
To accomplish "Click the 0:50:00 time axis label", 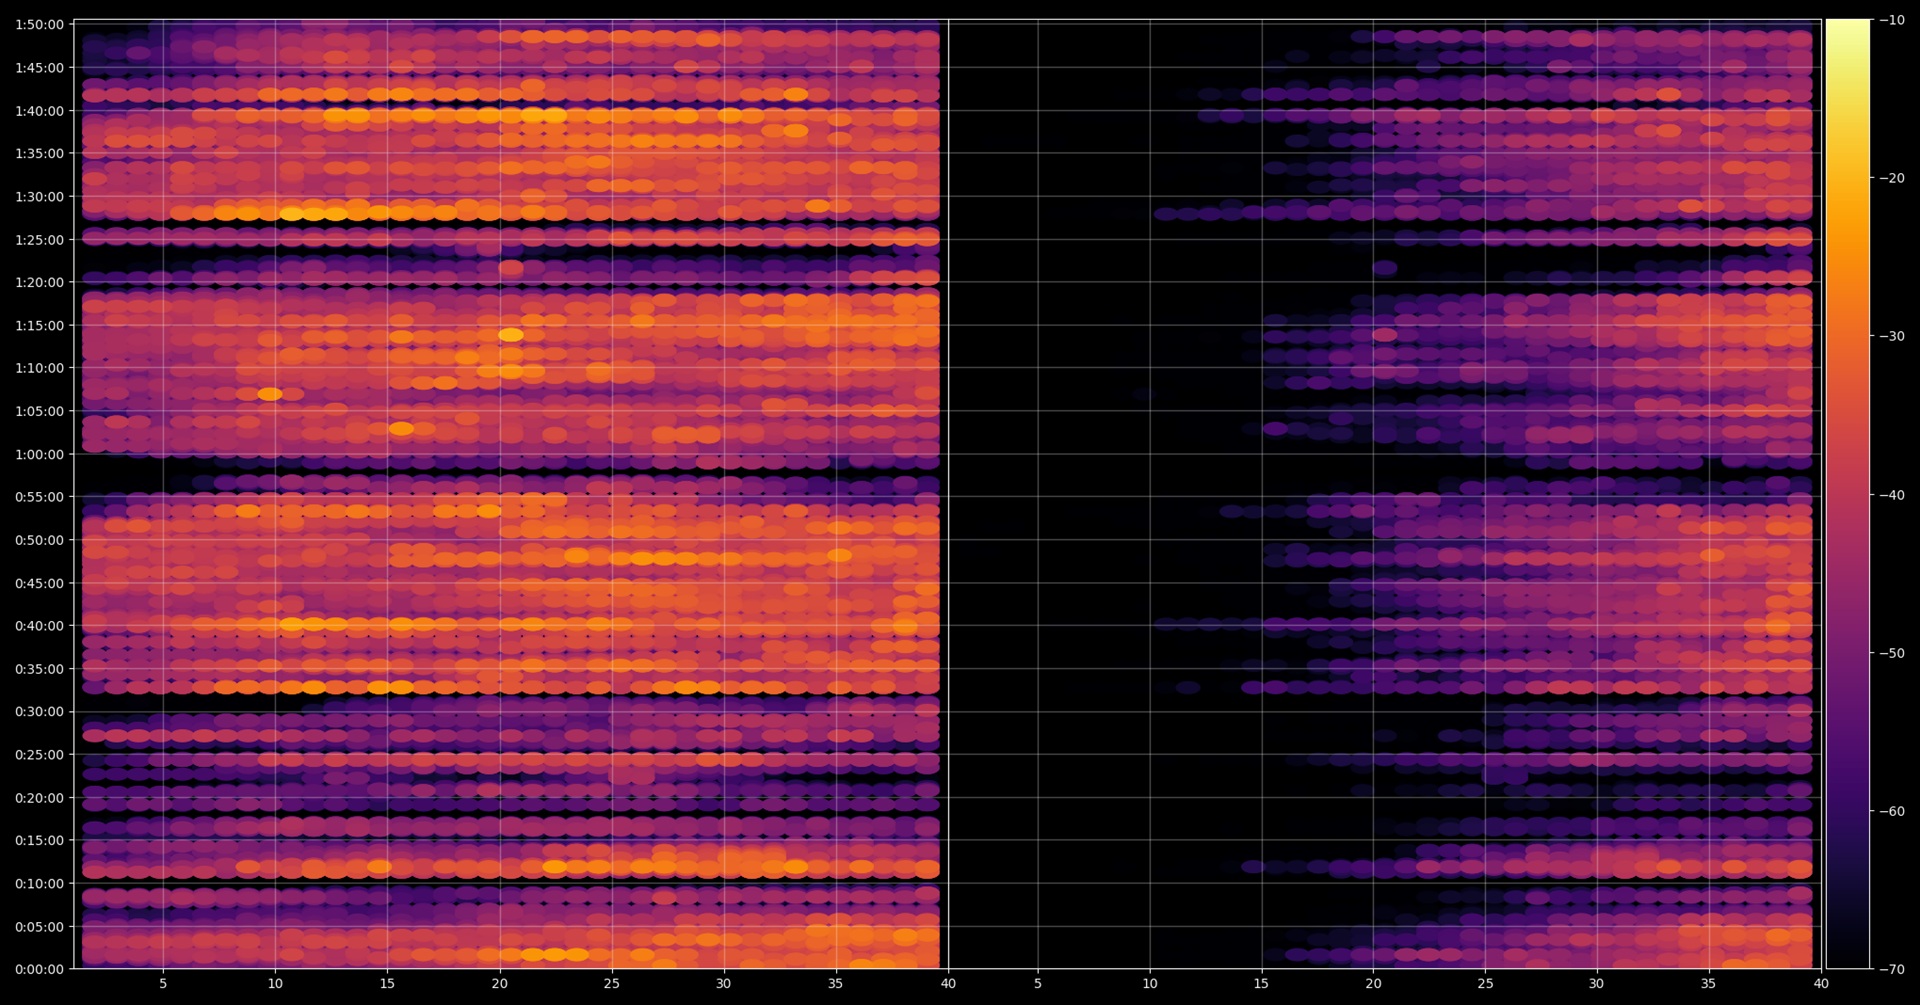I will tap(39, 540).
